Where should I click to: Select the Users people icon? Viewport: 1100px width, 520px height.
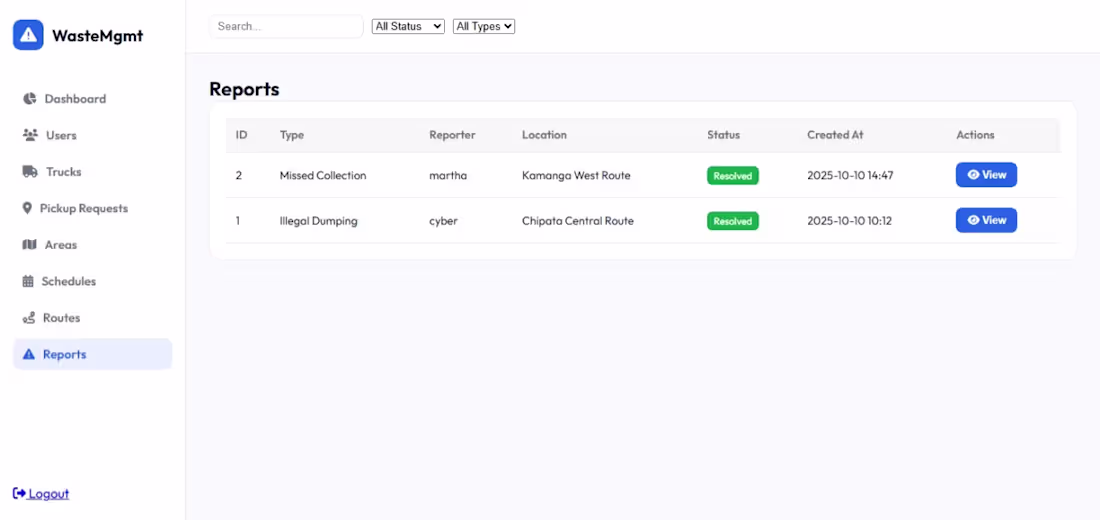[x=30, y=135]
